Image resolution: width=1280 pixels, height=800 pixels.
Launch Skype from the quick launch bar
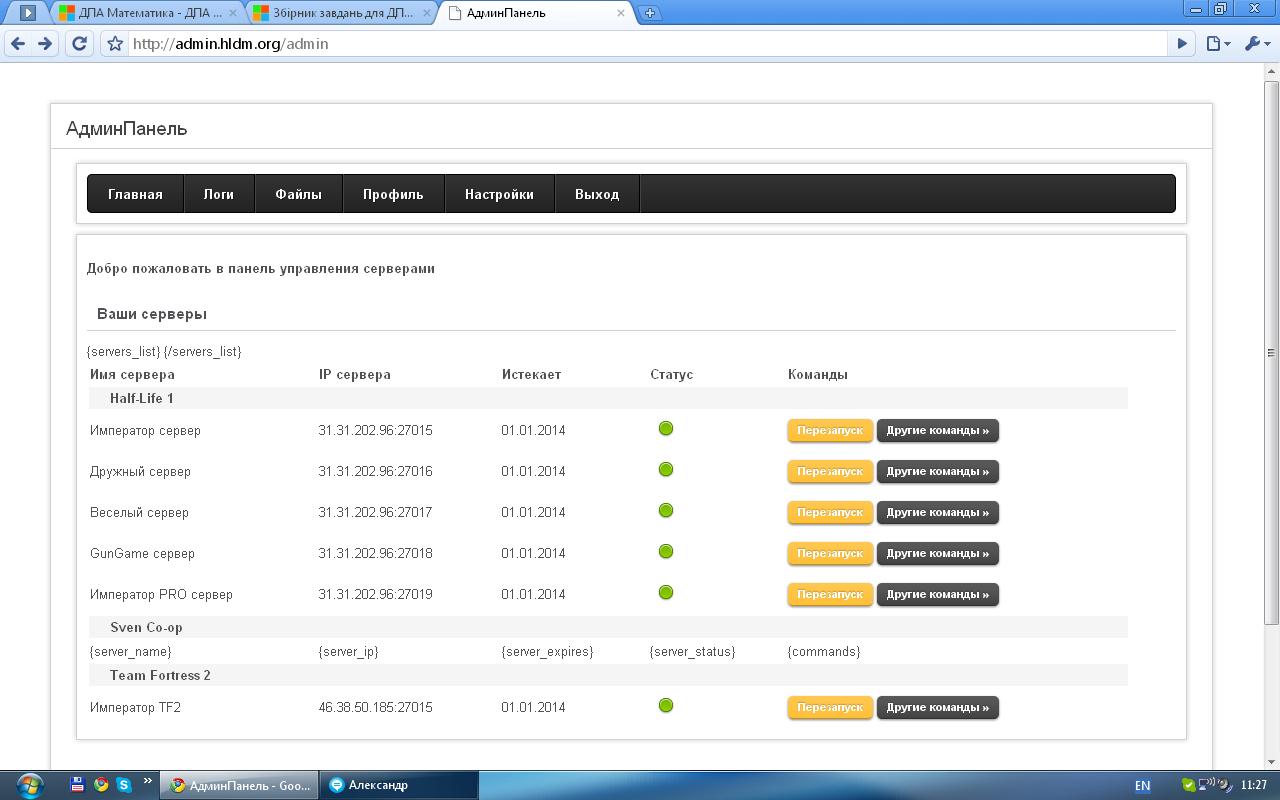coord(124,785)
